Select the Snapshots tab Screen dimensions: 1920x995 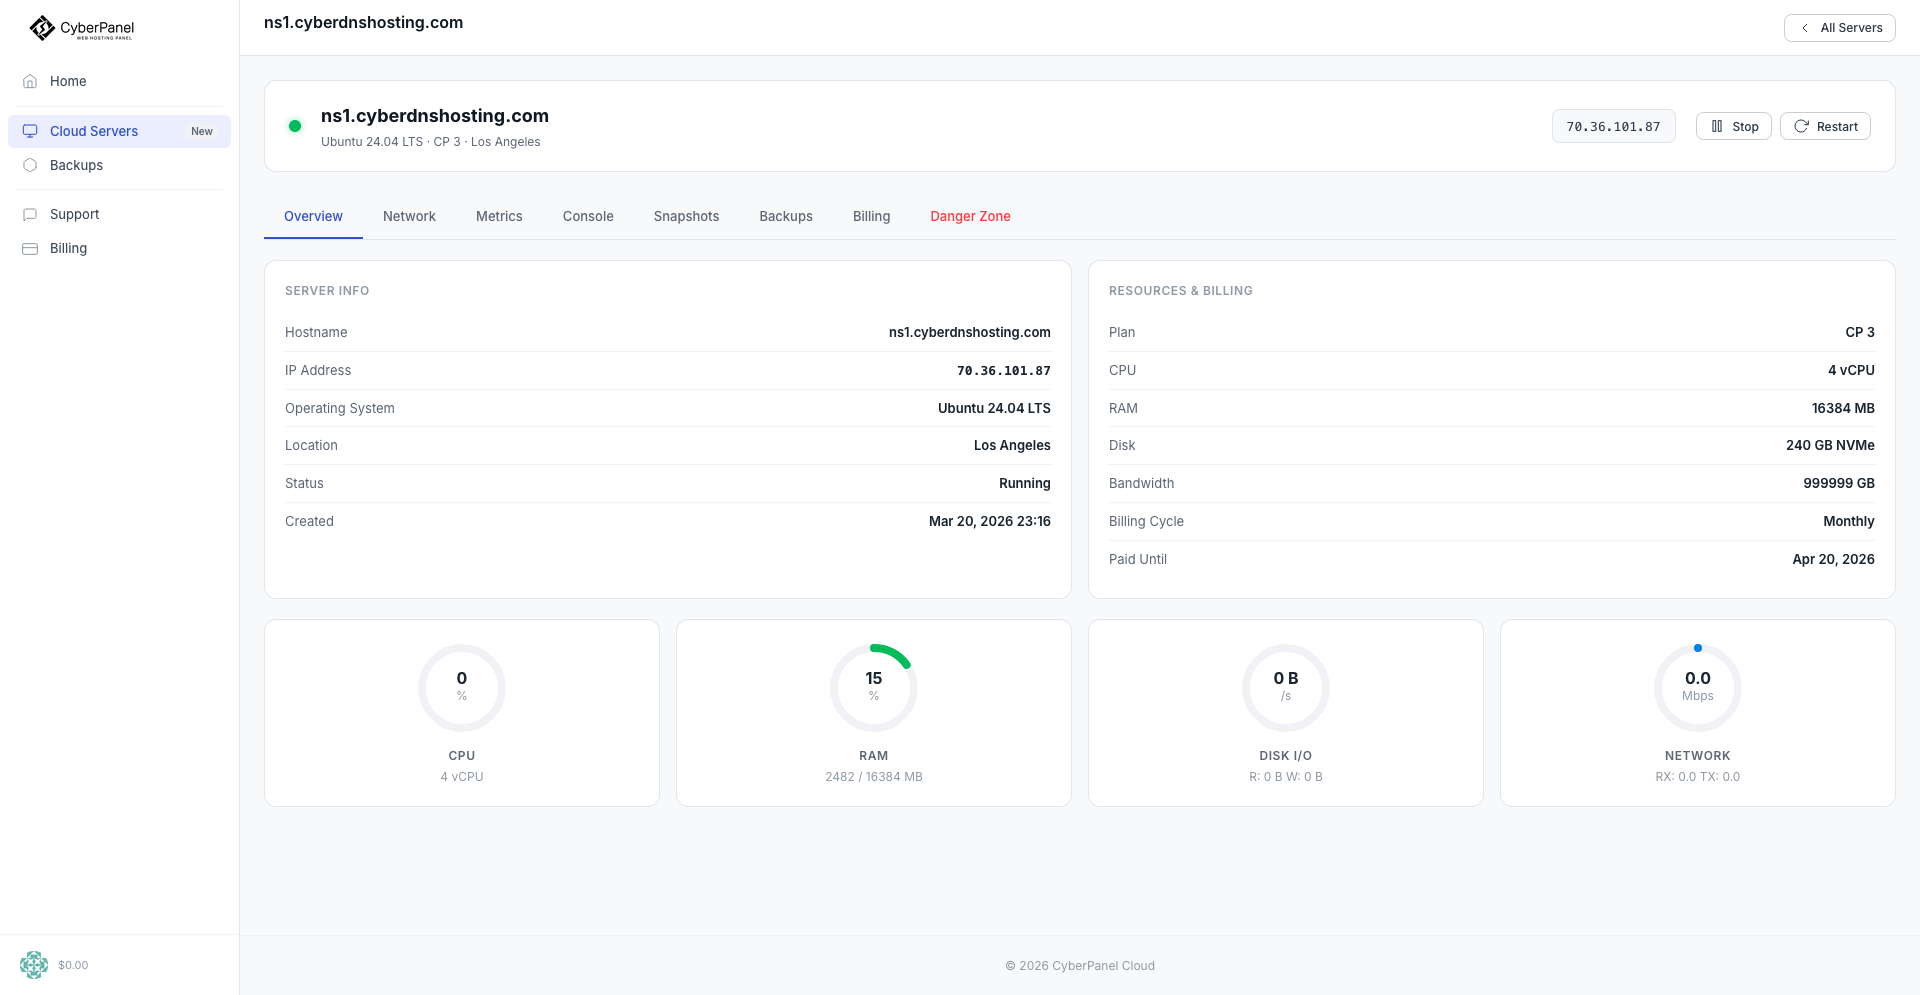(686, 216)
